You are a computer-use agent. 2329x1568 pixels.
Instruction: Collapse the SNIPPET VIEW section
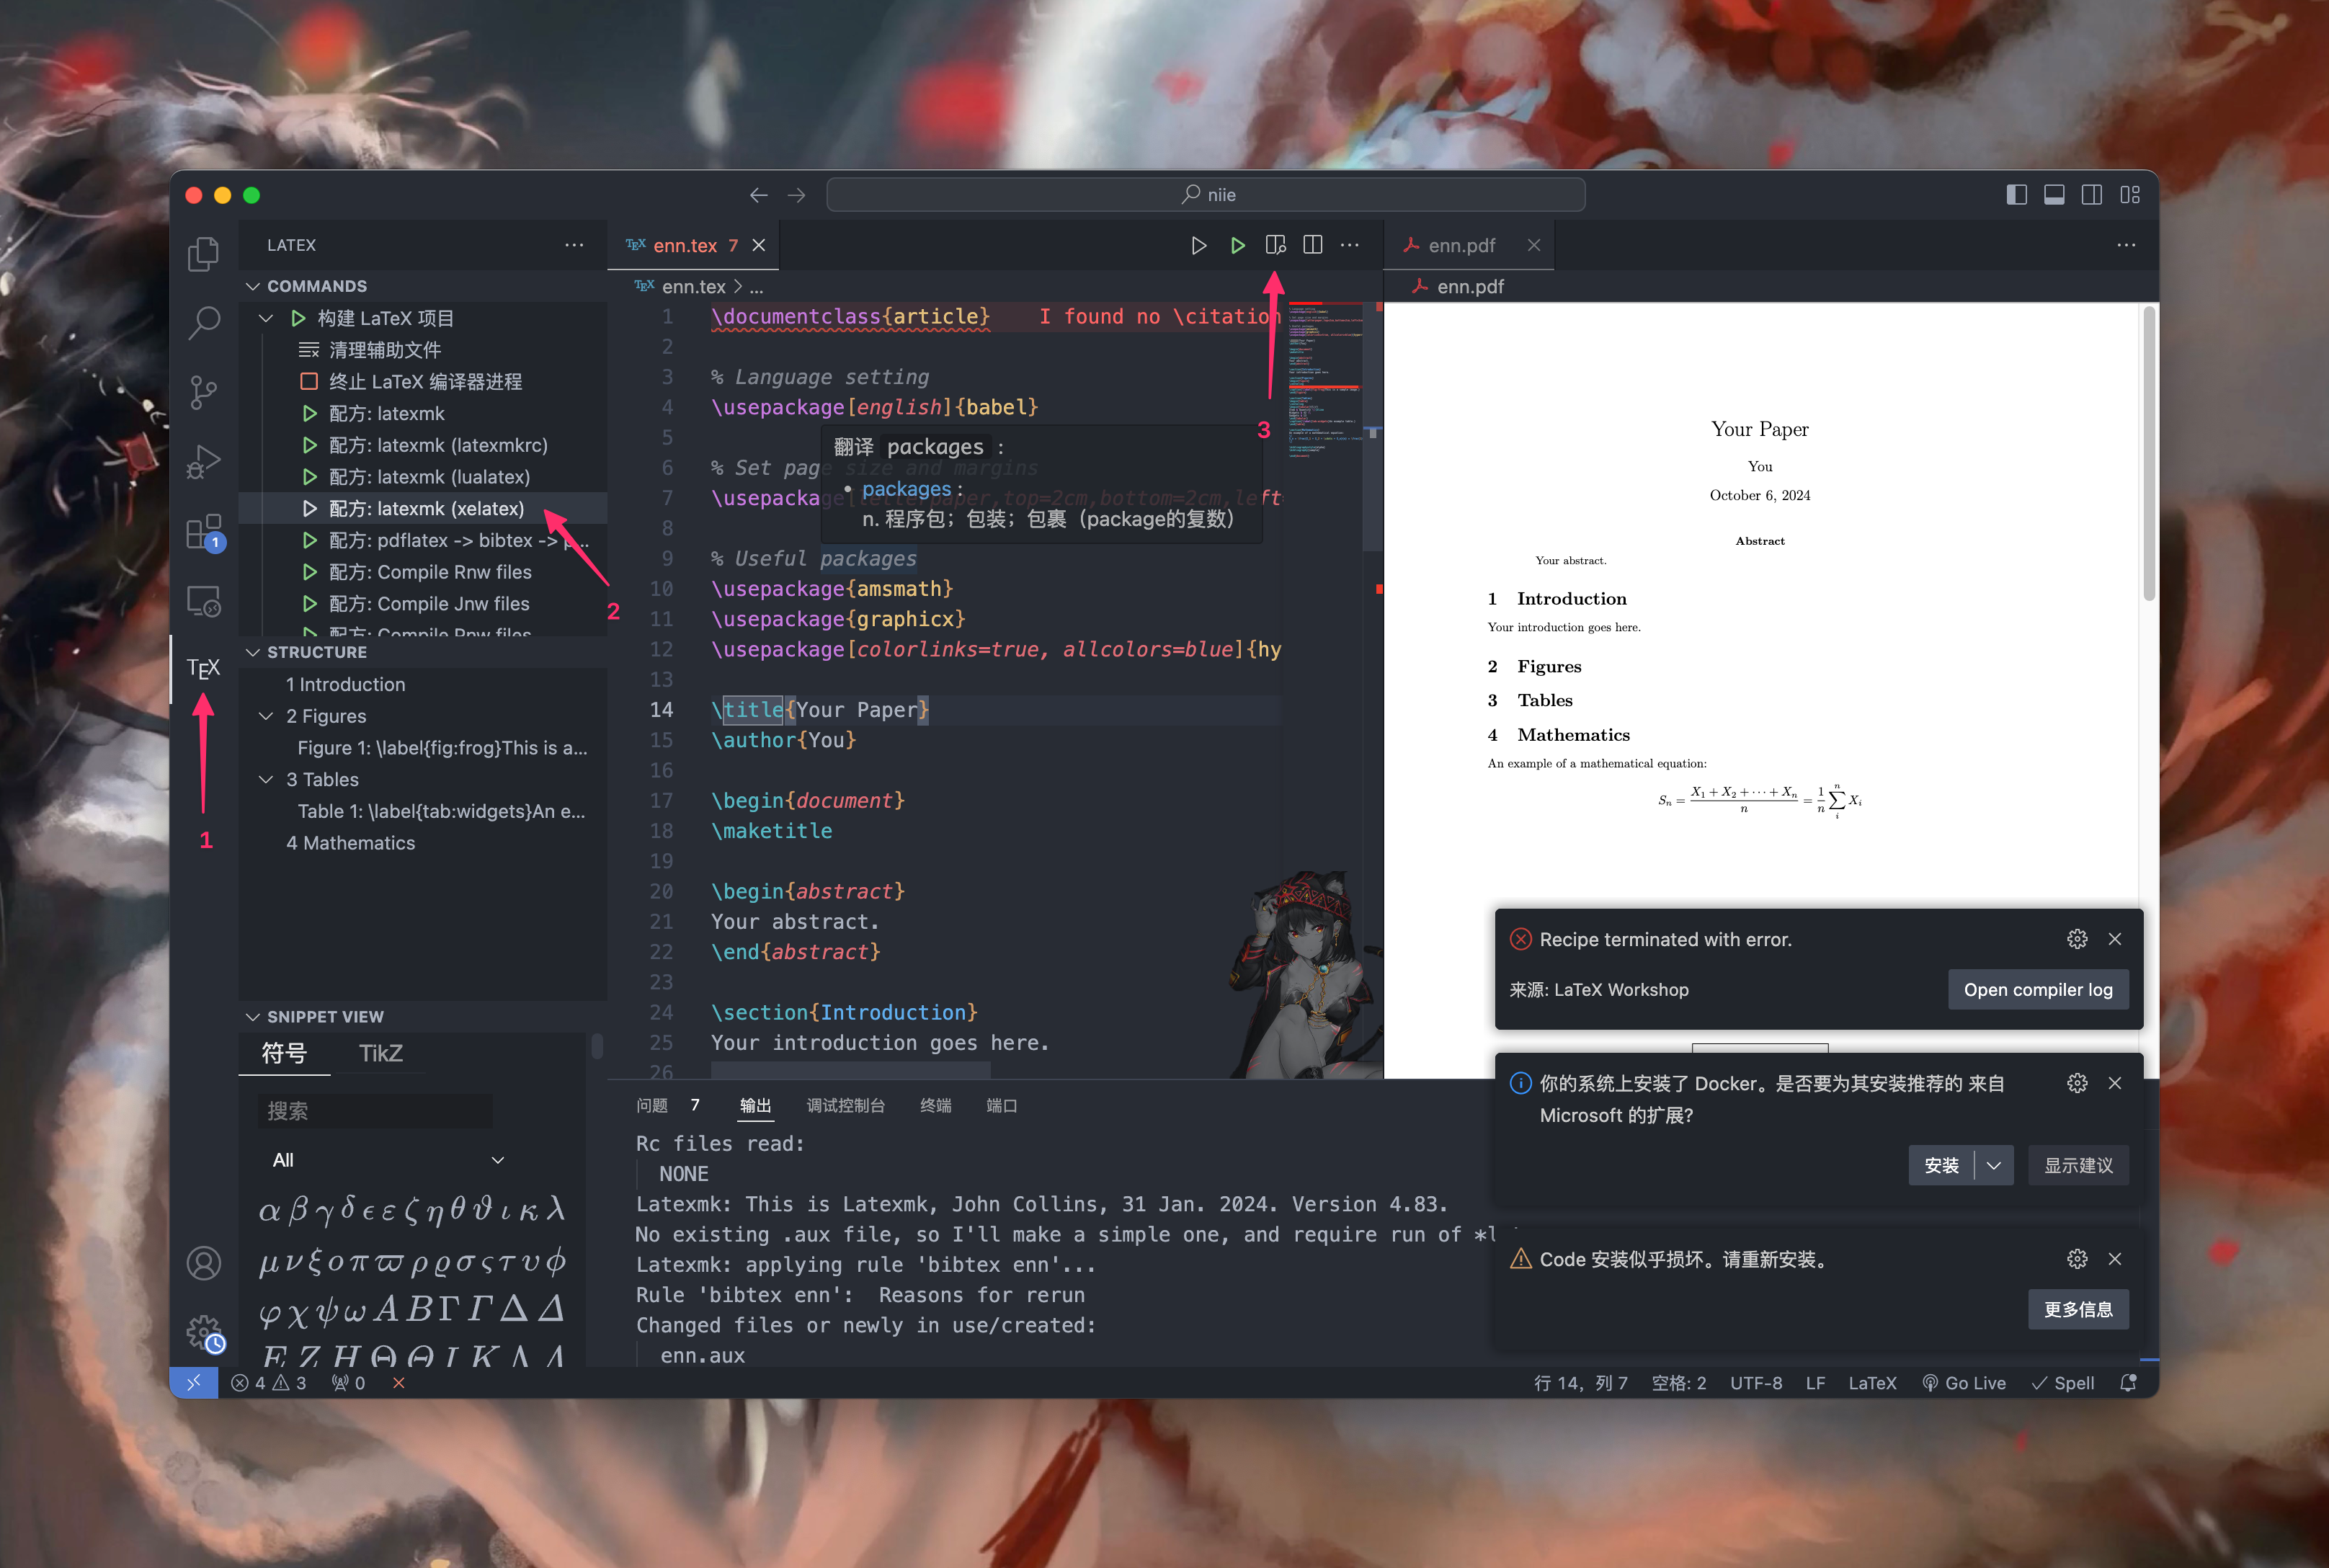tap(253, 1017)
